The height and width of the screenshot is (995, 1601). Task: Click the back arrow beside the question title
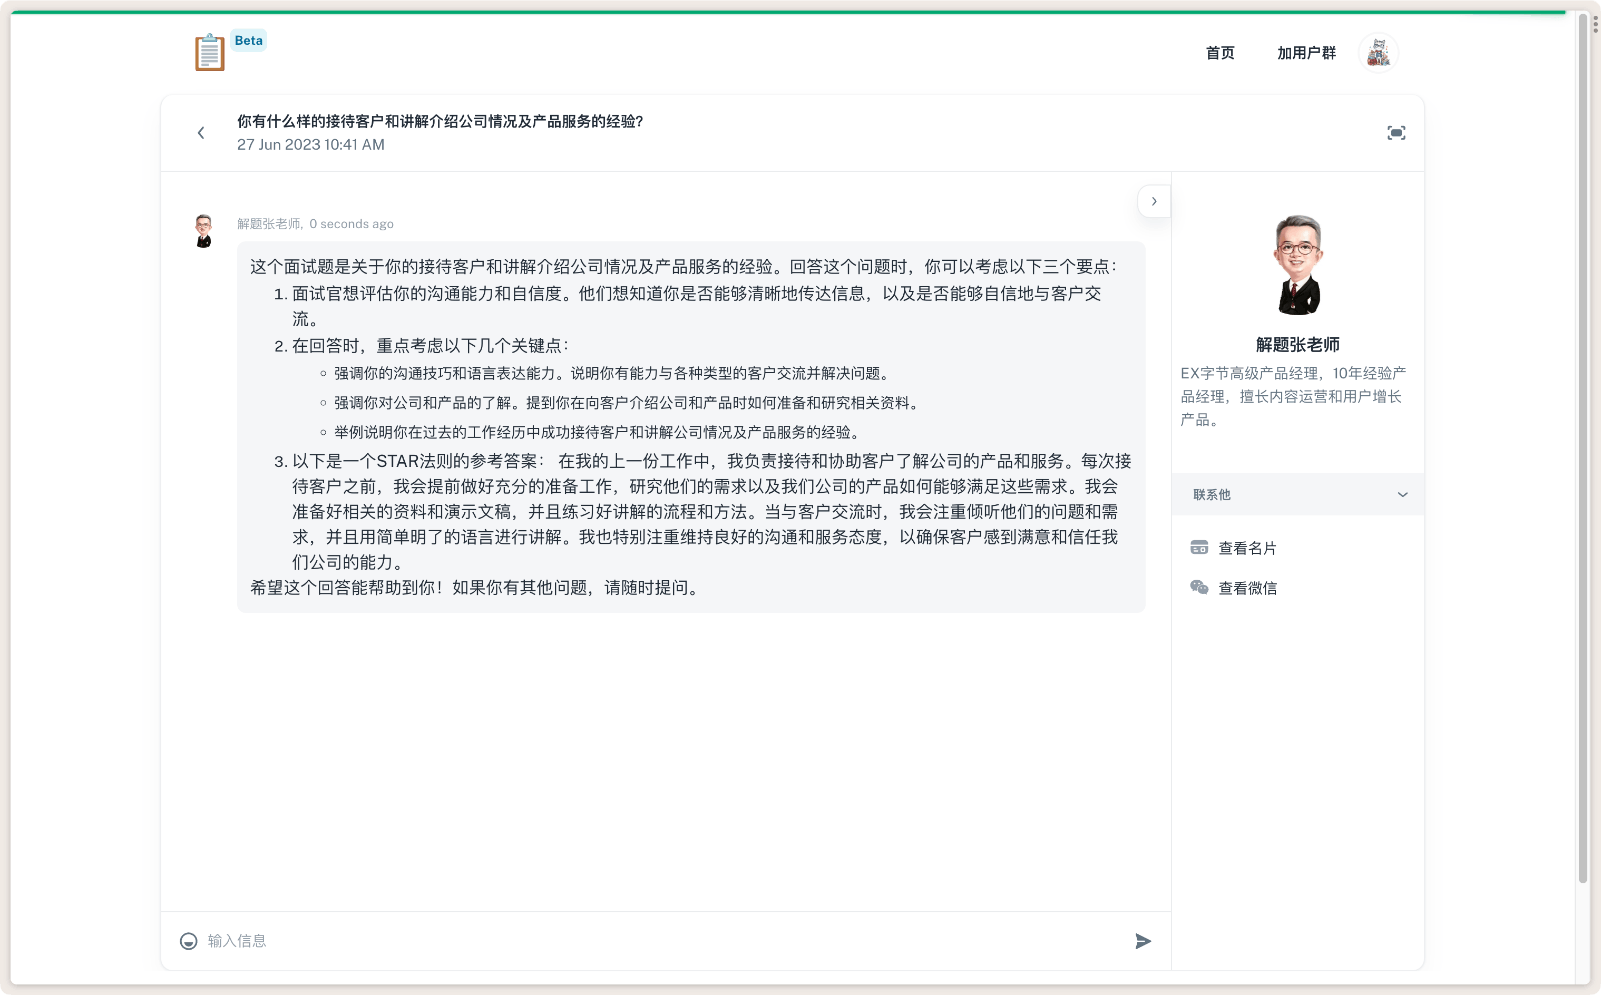pos(200,132)
